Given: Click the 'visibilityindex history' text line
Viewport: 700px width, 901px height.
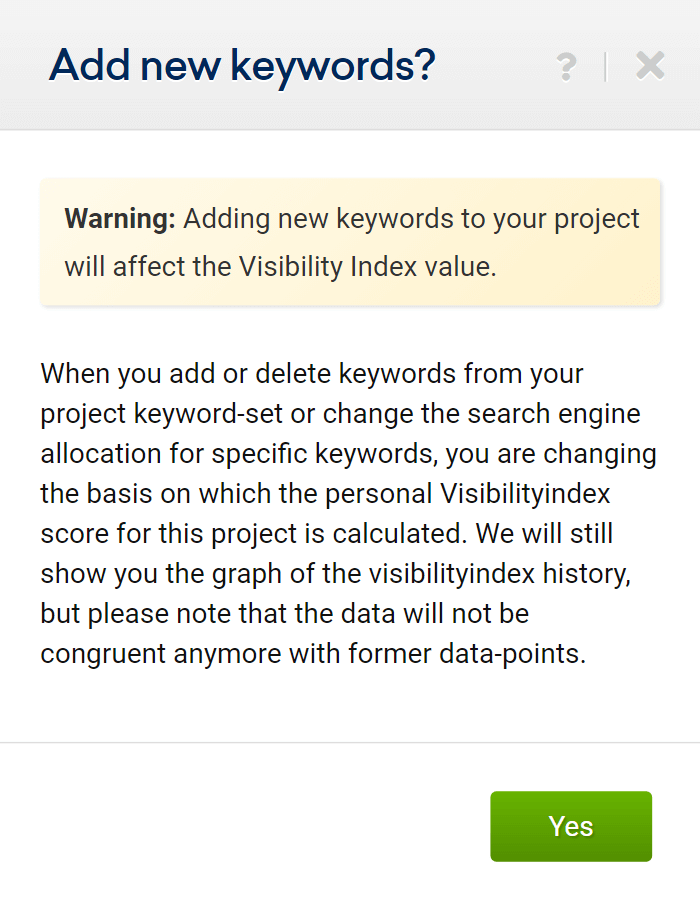Looking at the screenshot, I should (336, 574).
